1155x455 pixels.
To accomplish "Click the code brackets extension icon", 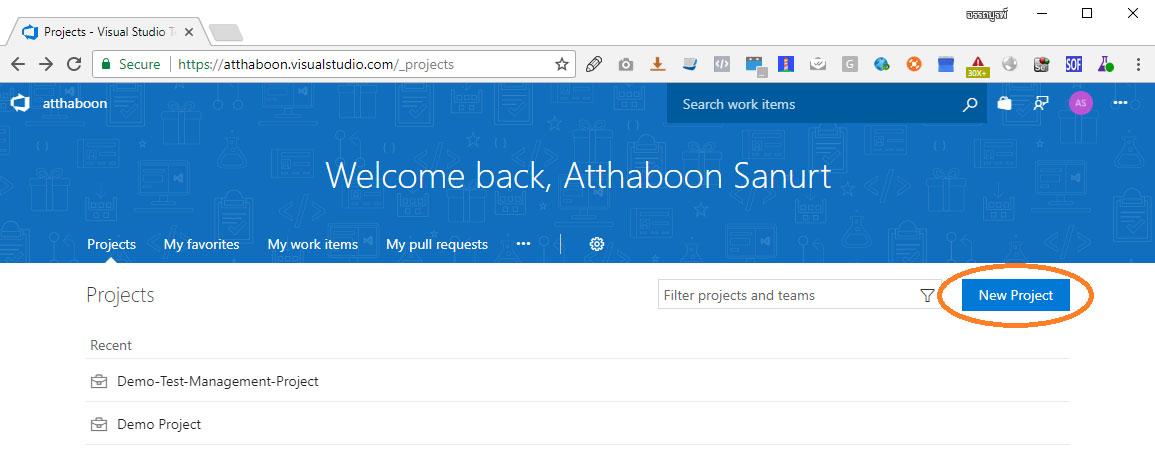I will (x=722, y=64).
